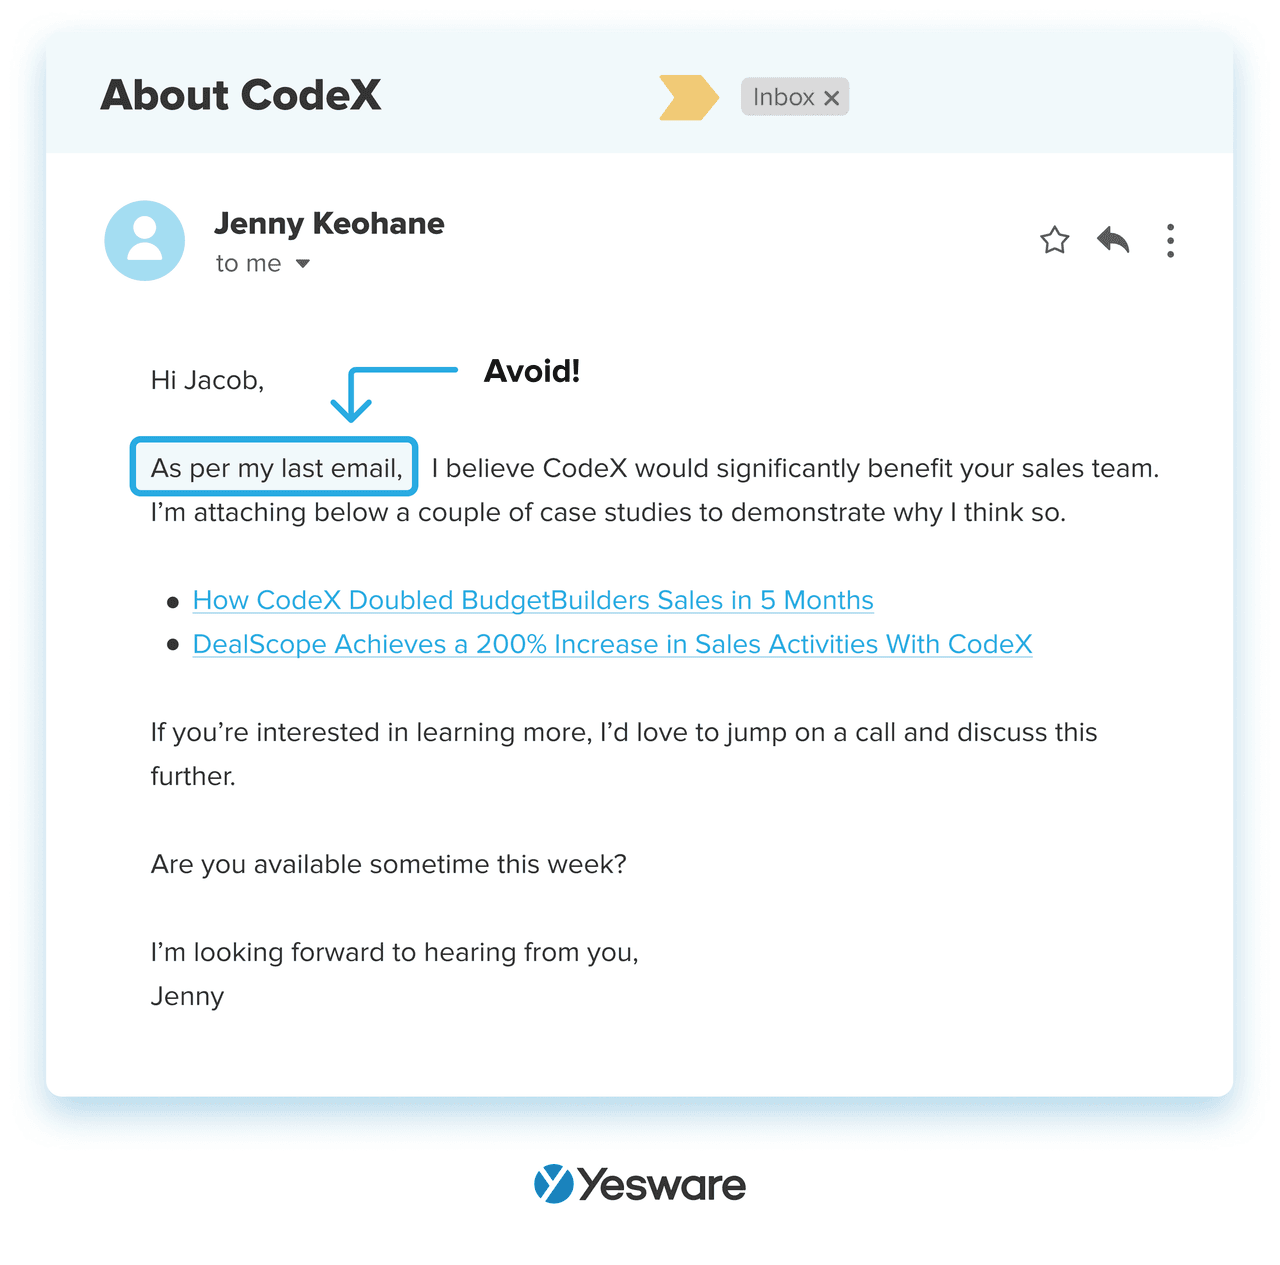Screen dimensions: 1280x1265
Task: Click the Yesware logo icon
Action: [553, 1184]
